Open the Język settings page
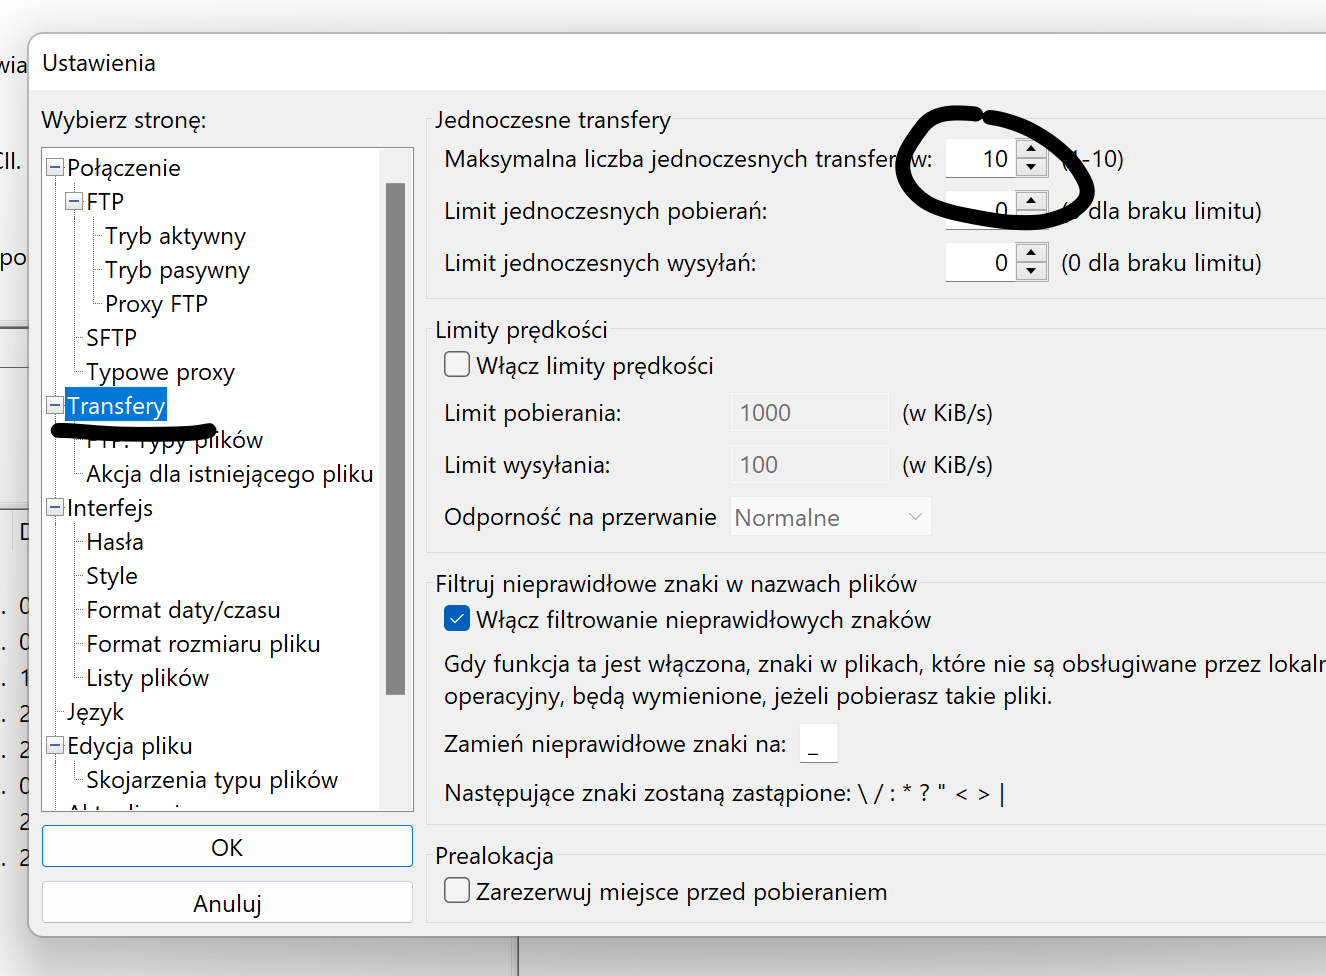Viewport: 1326px width, 976px height. (x=95, y=712)
